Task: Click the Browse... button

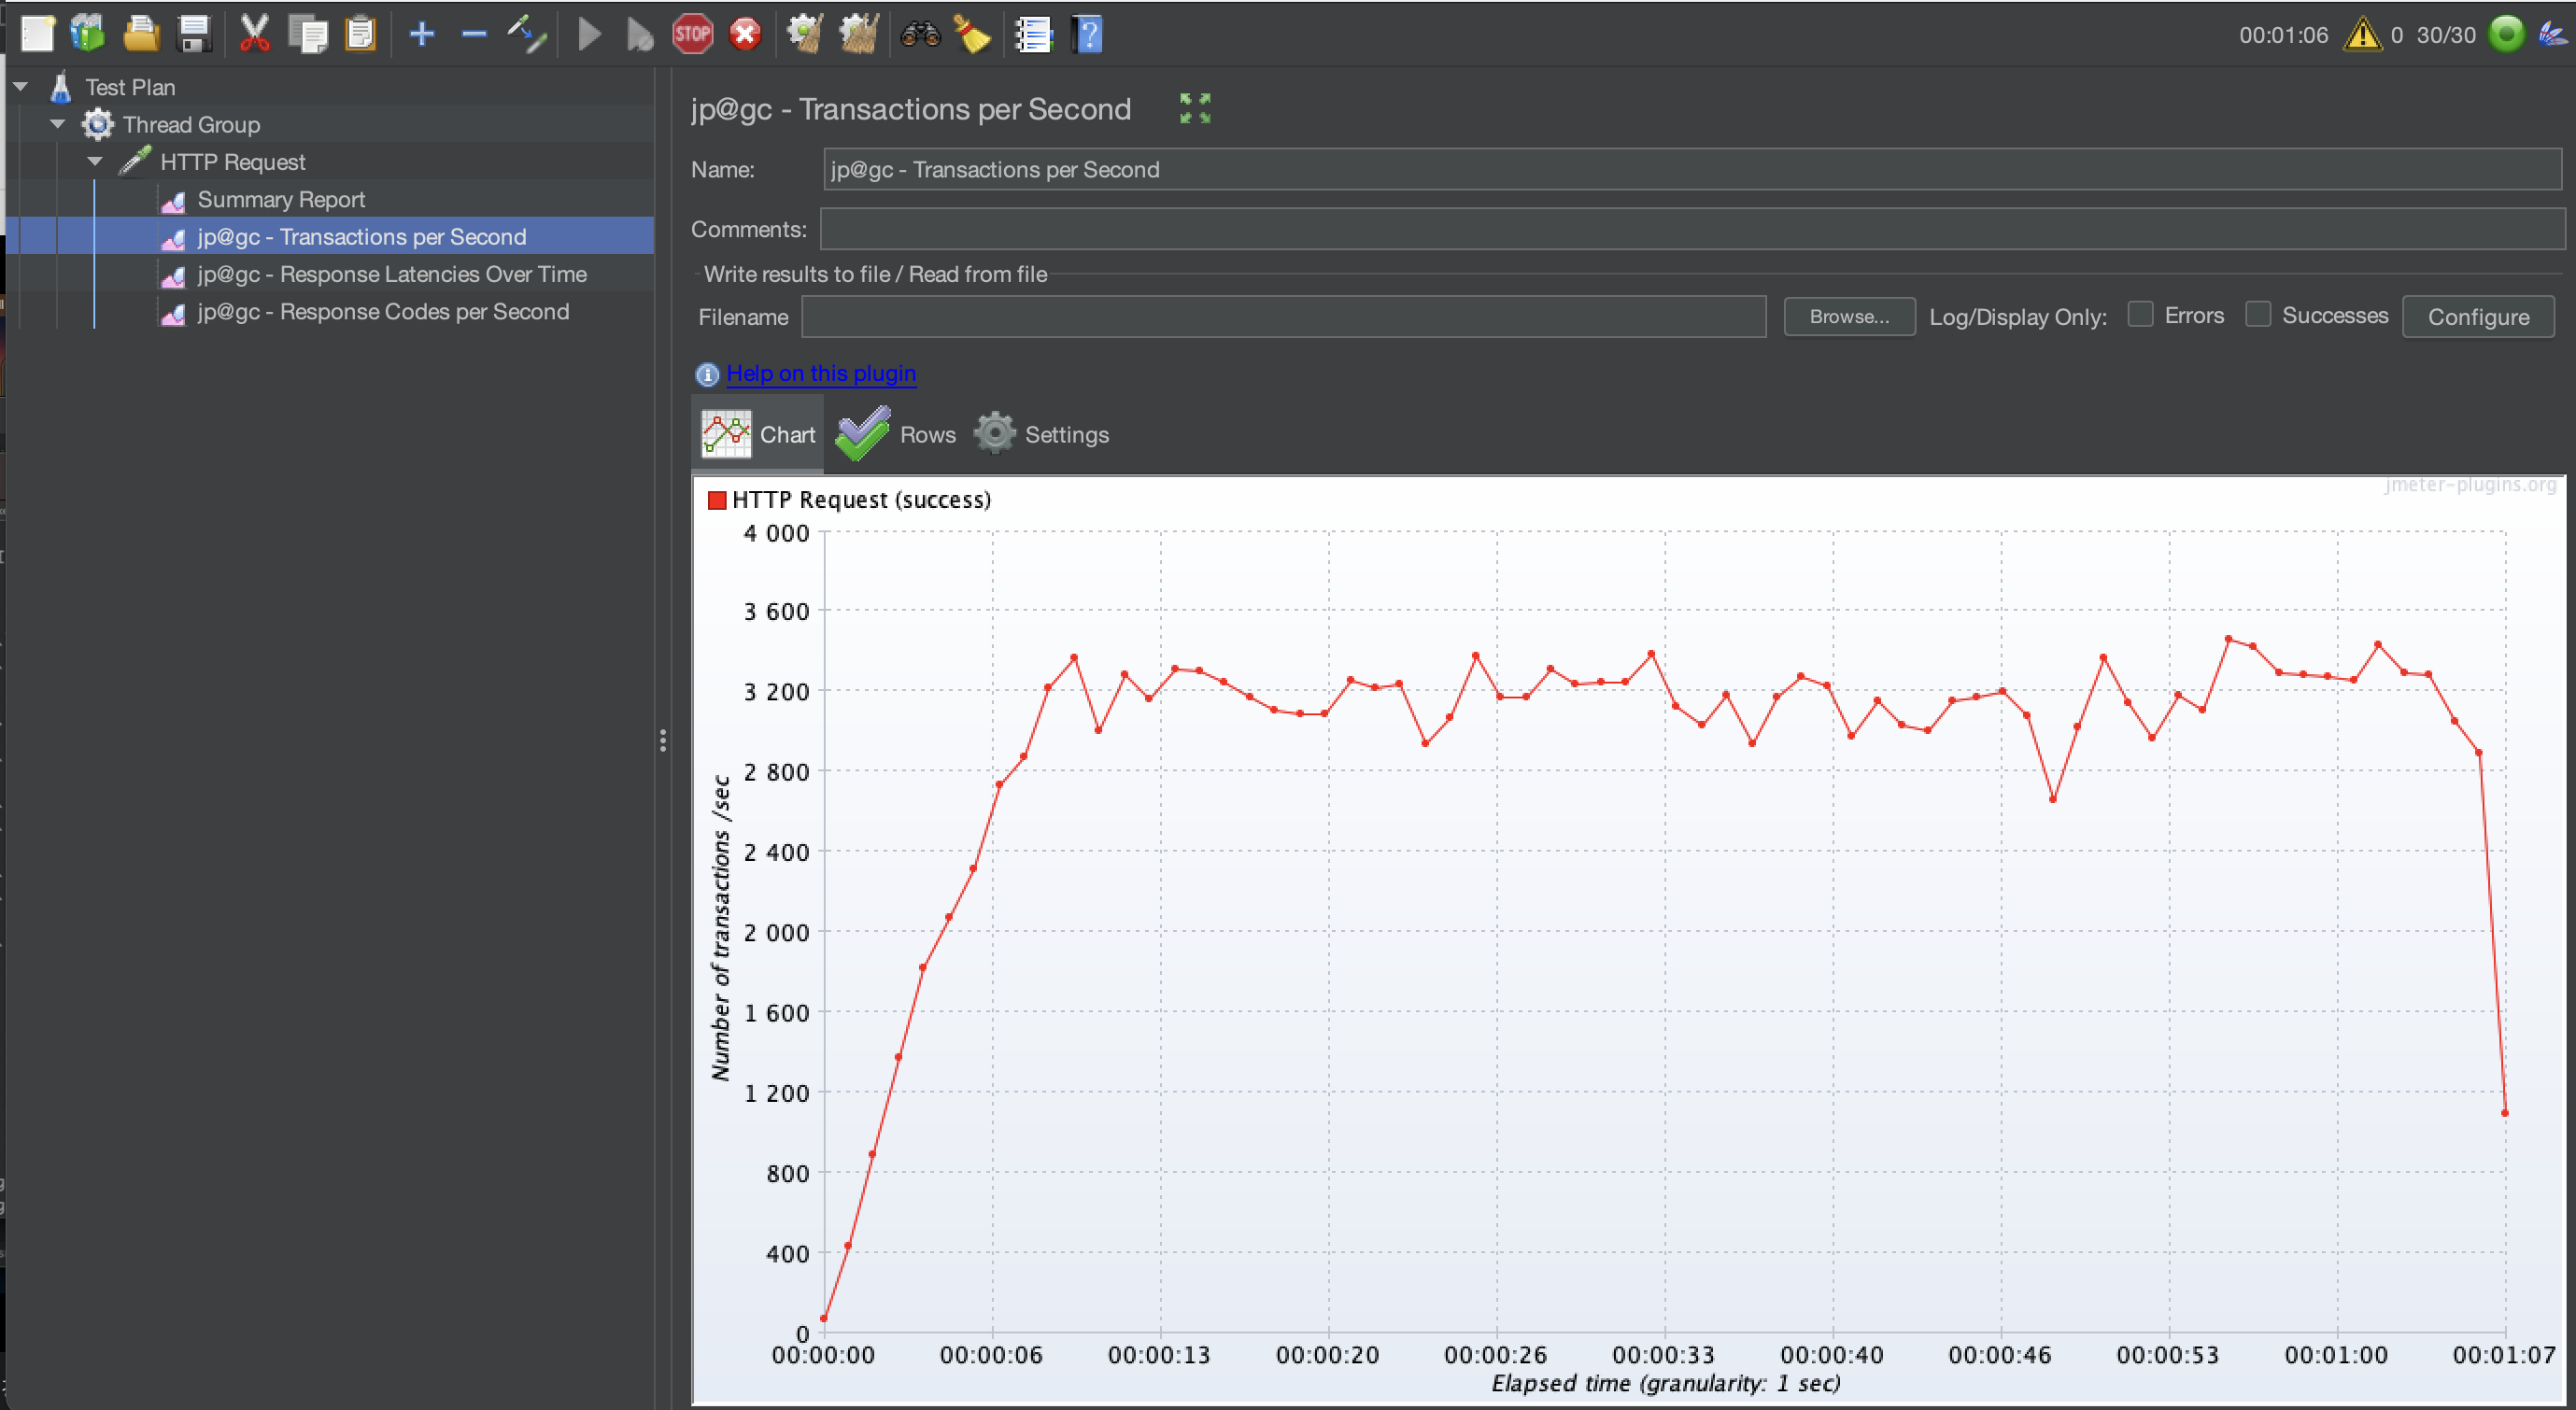Action: click(1848, 317)
